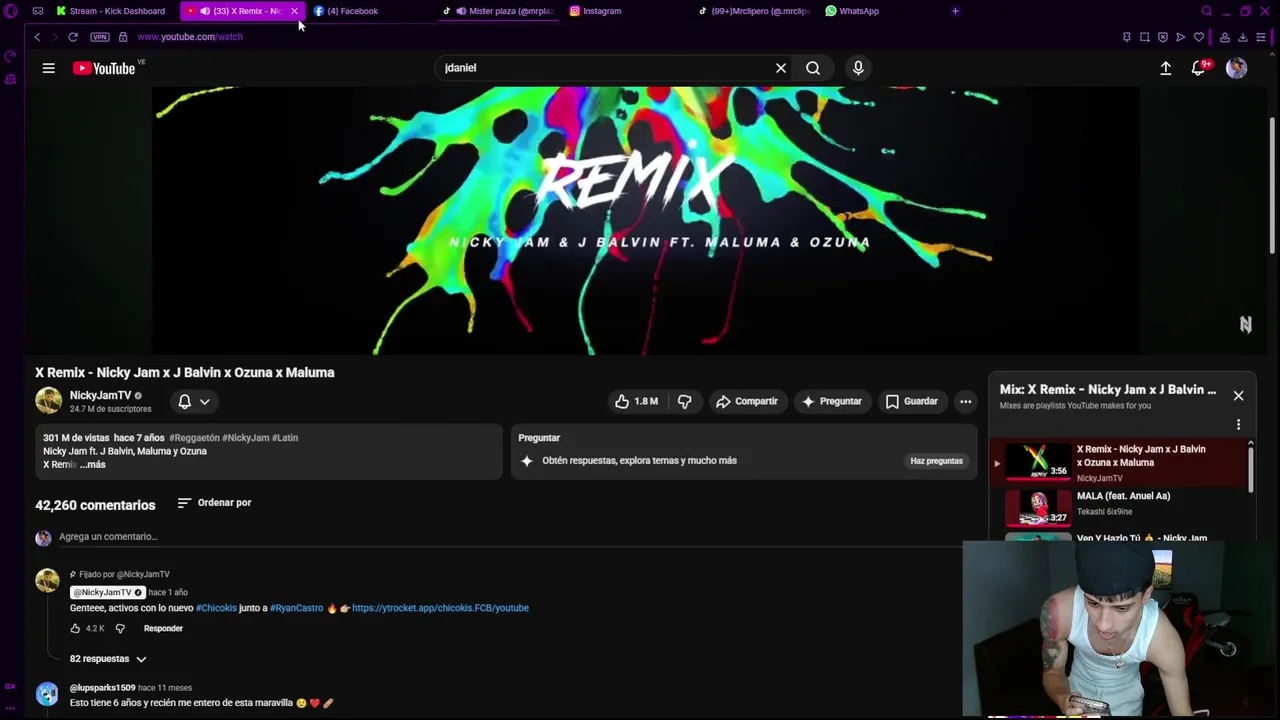Viewport: 1280px width, 720px height.
Task: Switch to the WhatsApp tab
Action: 852,11
